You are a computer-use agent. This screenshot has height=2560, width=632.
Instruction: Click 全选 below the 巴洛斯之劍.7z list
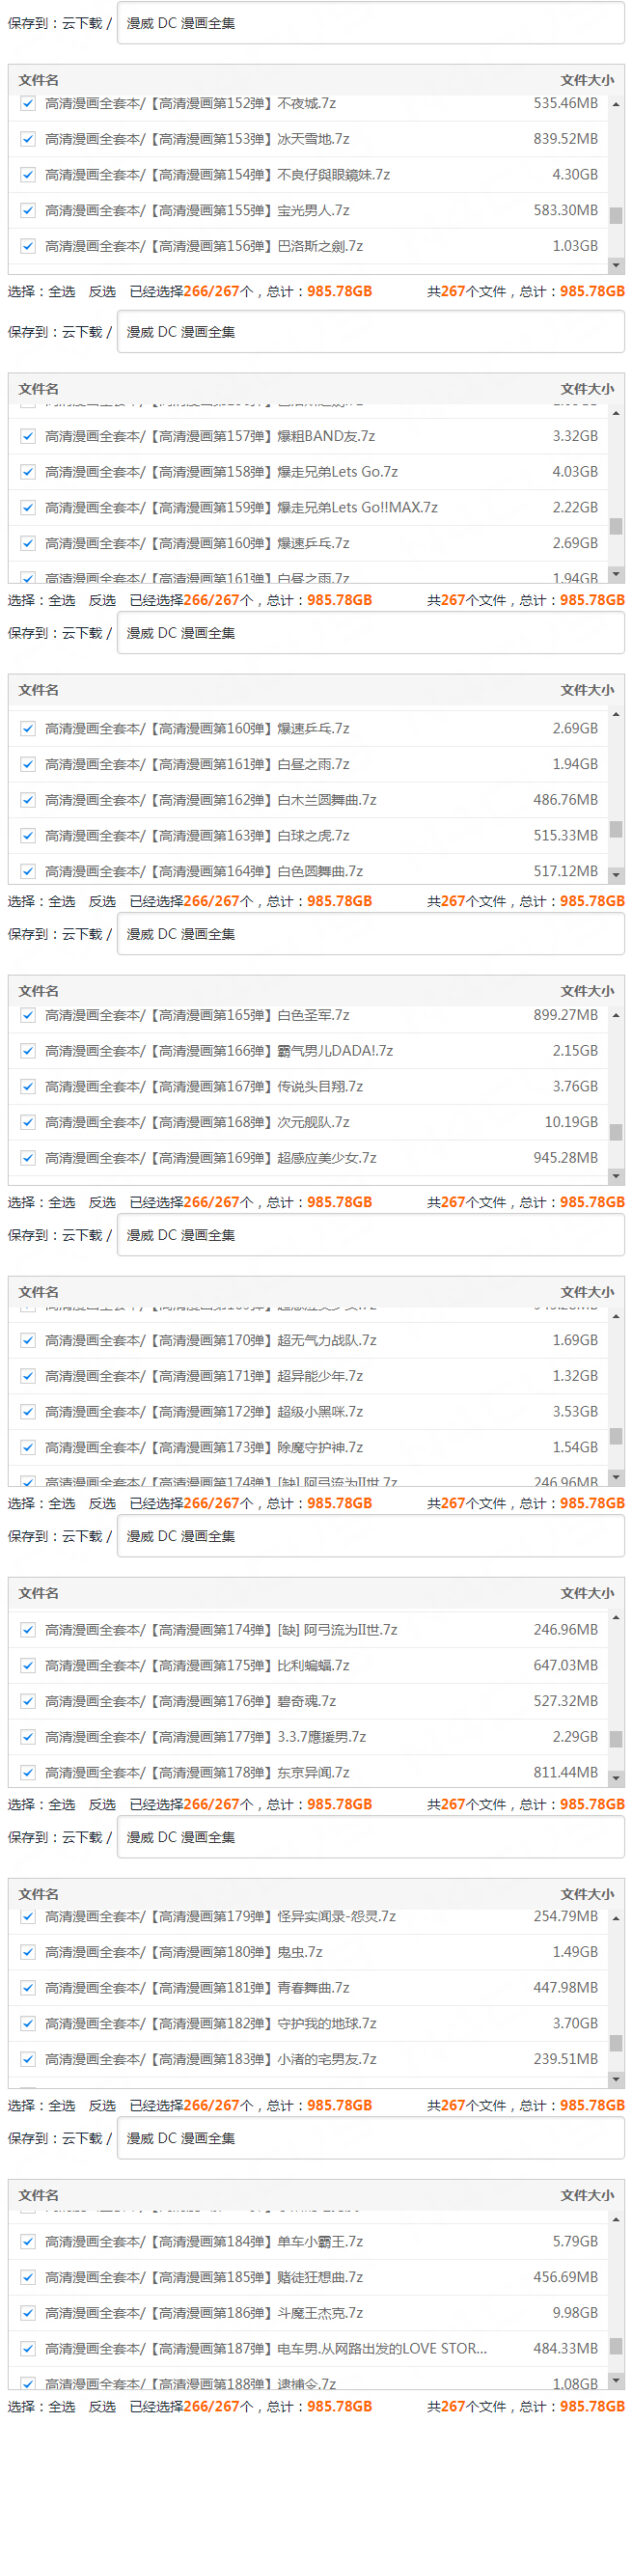pyautogui.click(x=62, y=292)
